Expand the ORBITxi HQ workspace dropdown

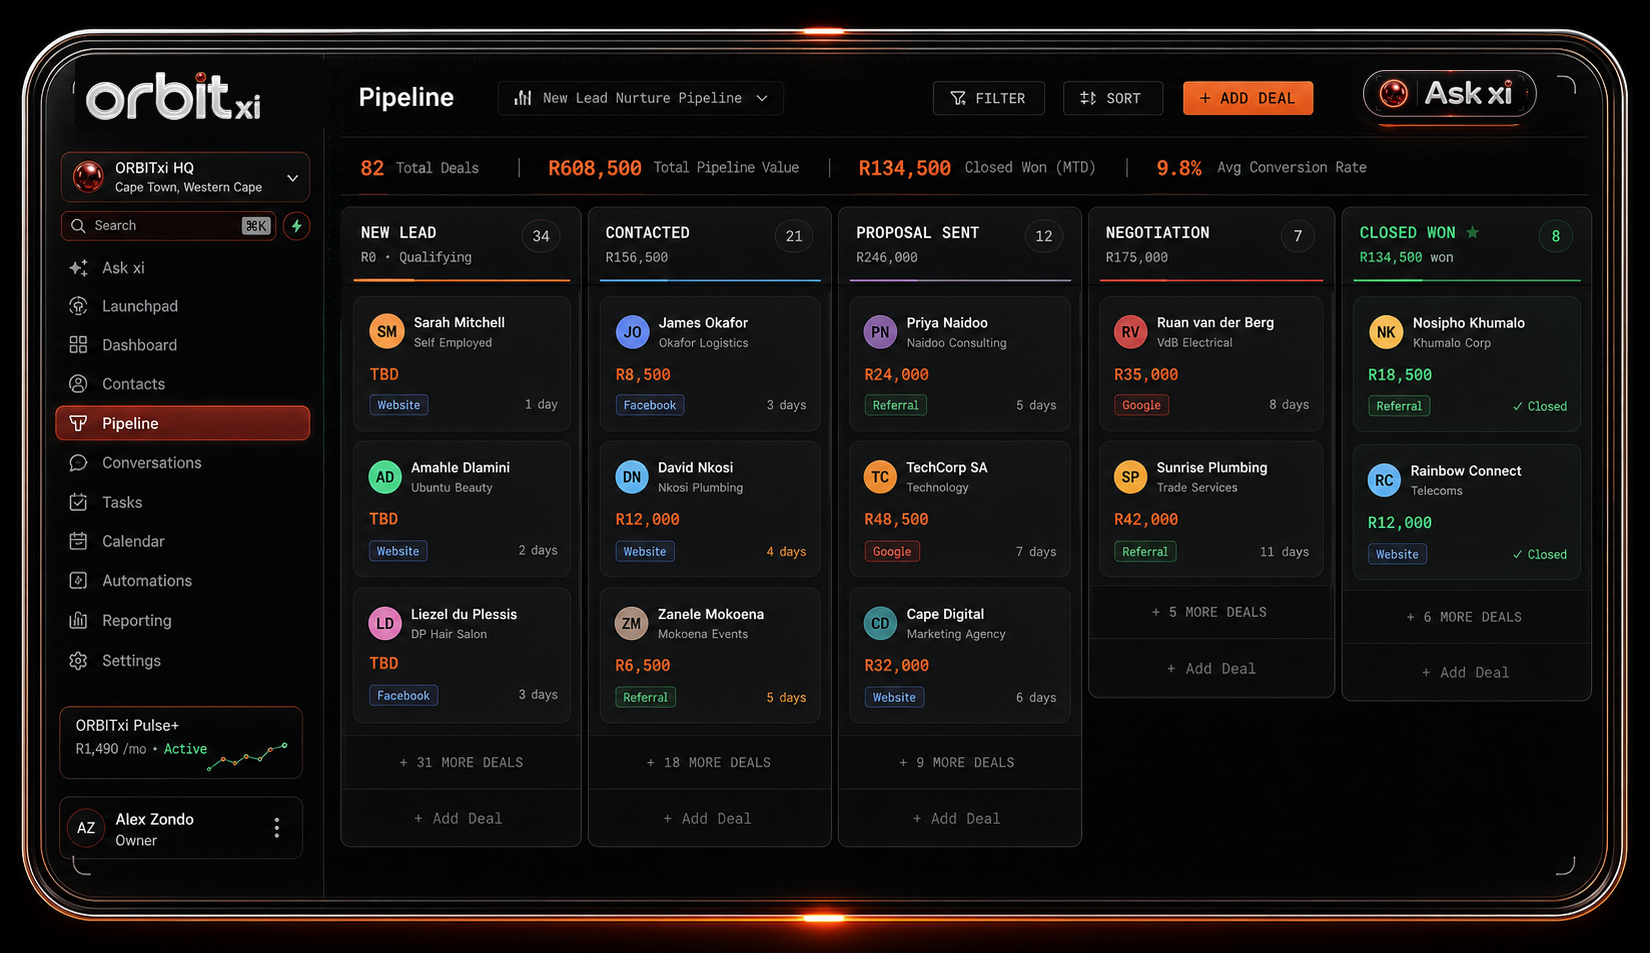click(185, 177)
